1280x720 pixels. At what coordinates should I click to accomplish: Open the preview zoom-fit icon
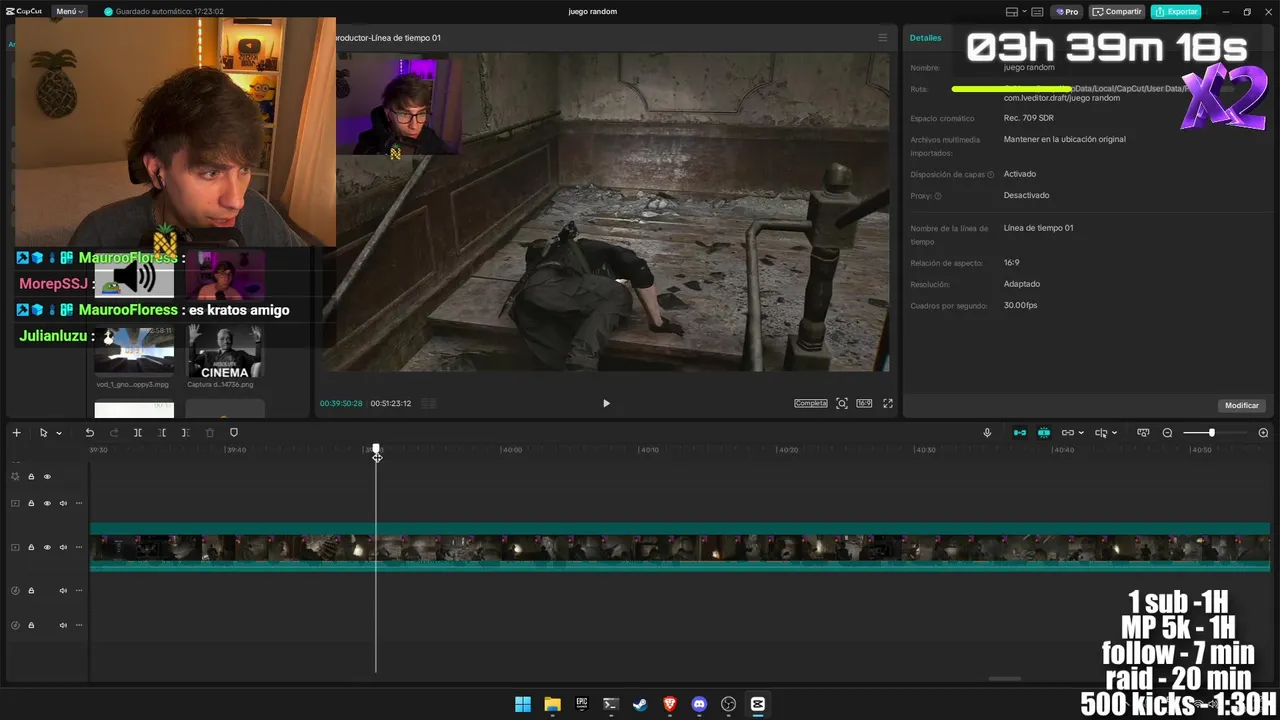tap(842, 404)
